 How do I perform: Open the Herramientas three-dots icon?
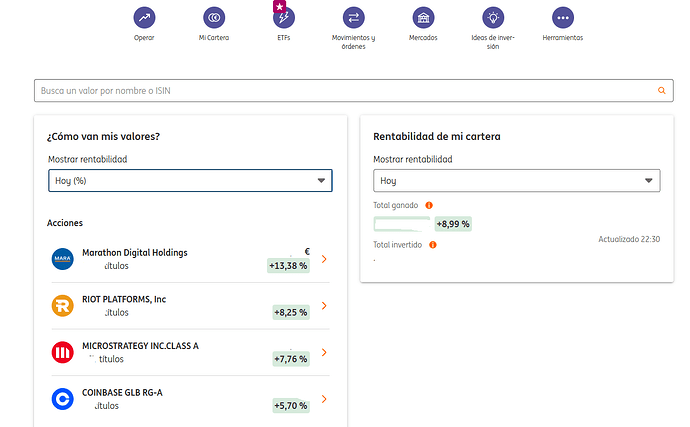click(563, 18)
